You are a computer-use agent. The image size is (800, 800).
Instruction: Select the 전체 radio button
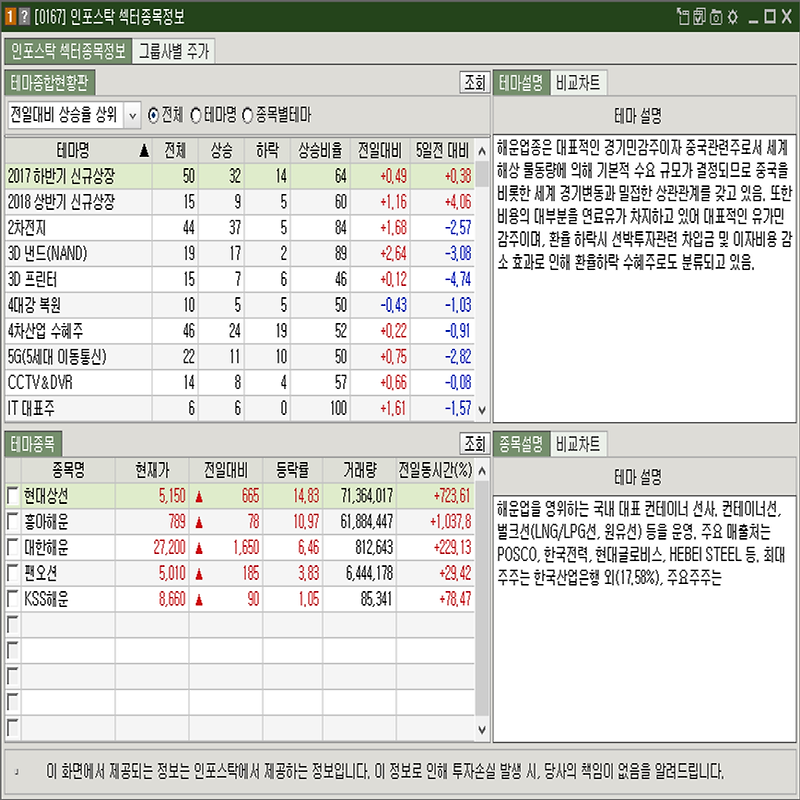(153, 115)
